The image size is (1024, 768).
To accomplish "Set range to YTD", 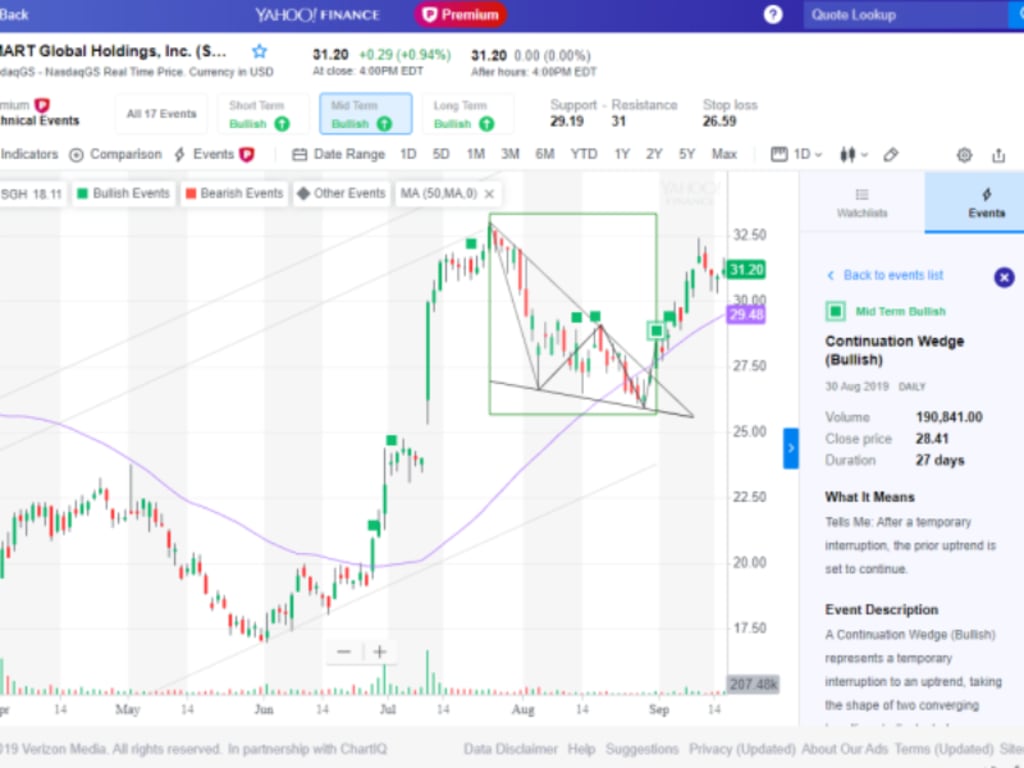I will 584,155.
